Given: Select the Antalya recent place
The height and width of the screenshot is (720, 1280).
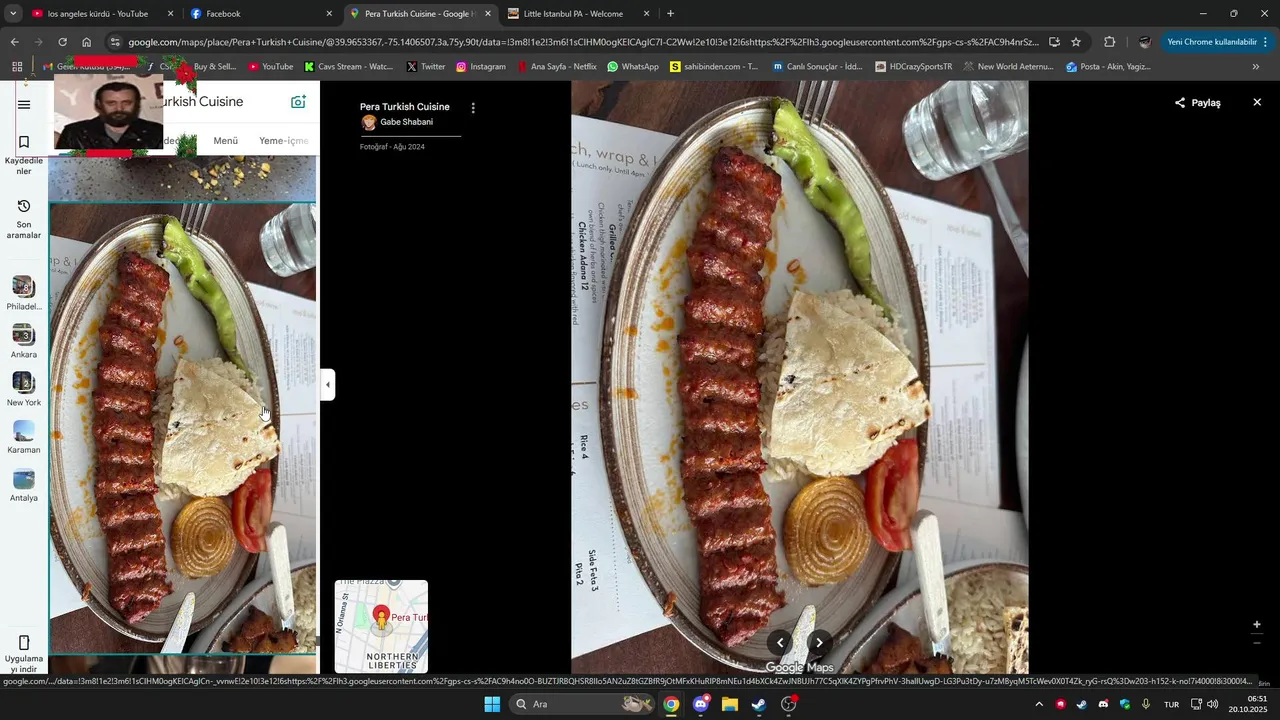Looking at the screenshot, I should point(24,485).
